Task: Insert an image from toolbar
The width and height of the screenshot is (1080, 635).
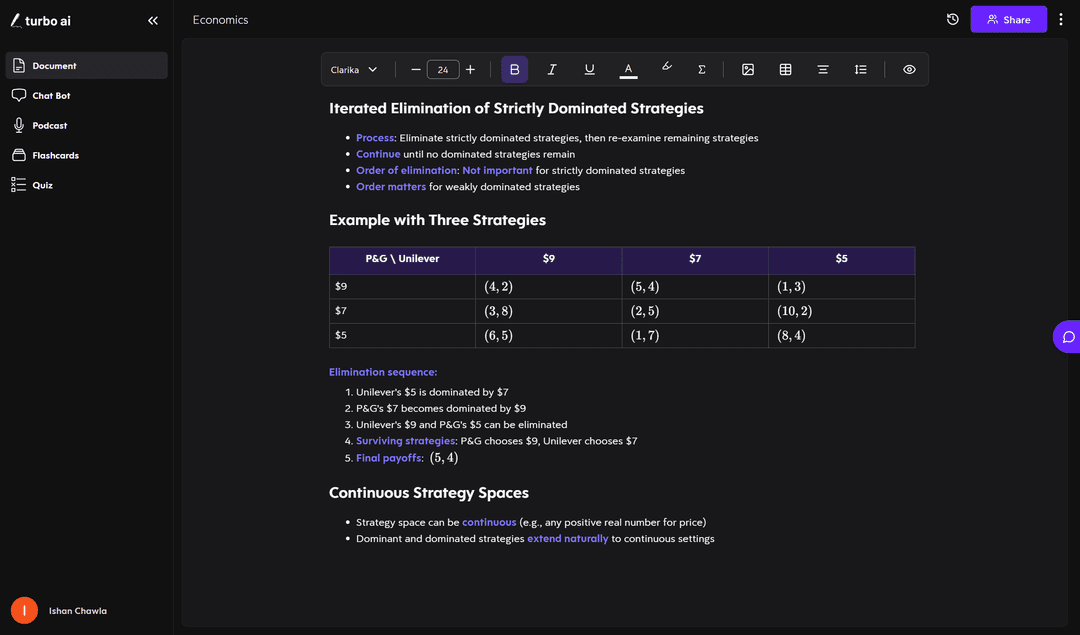Action: [x=748, y=70]
